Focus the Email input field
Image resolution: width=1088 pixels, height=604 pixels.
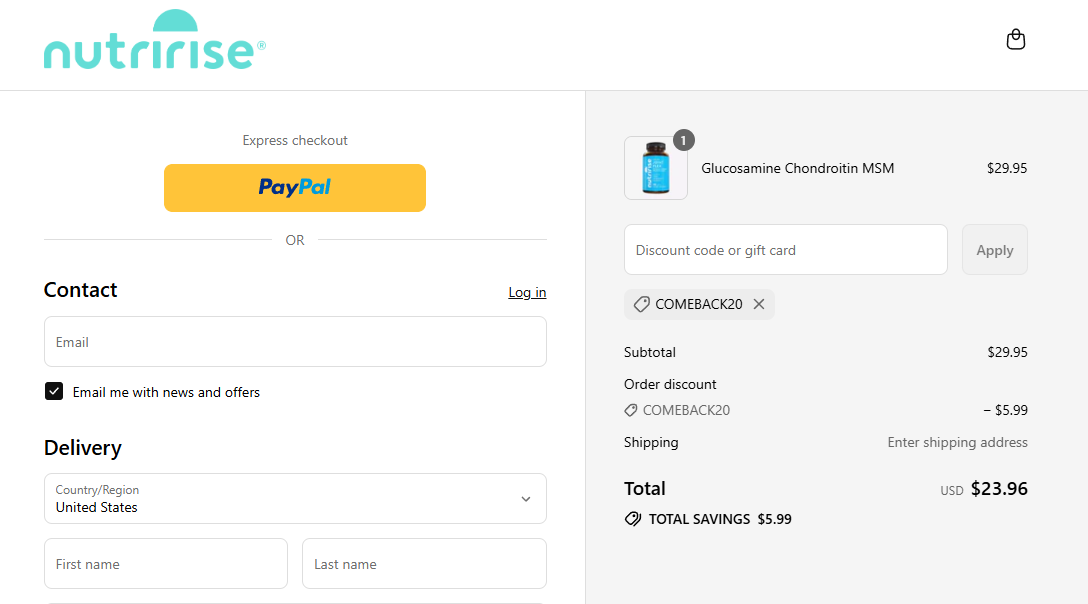[295, 342]
